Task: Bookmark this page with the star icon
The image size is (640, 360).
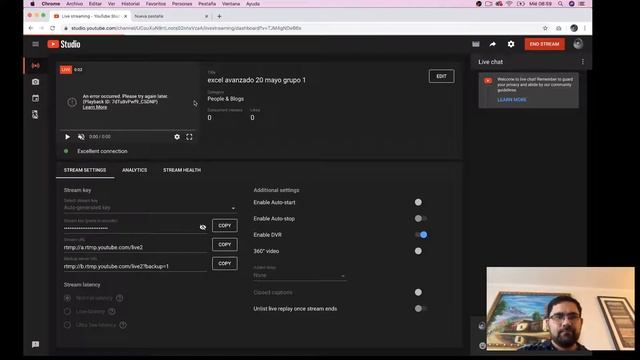Action: 545,28
